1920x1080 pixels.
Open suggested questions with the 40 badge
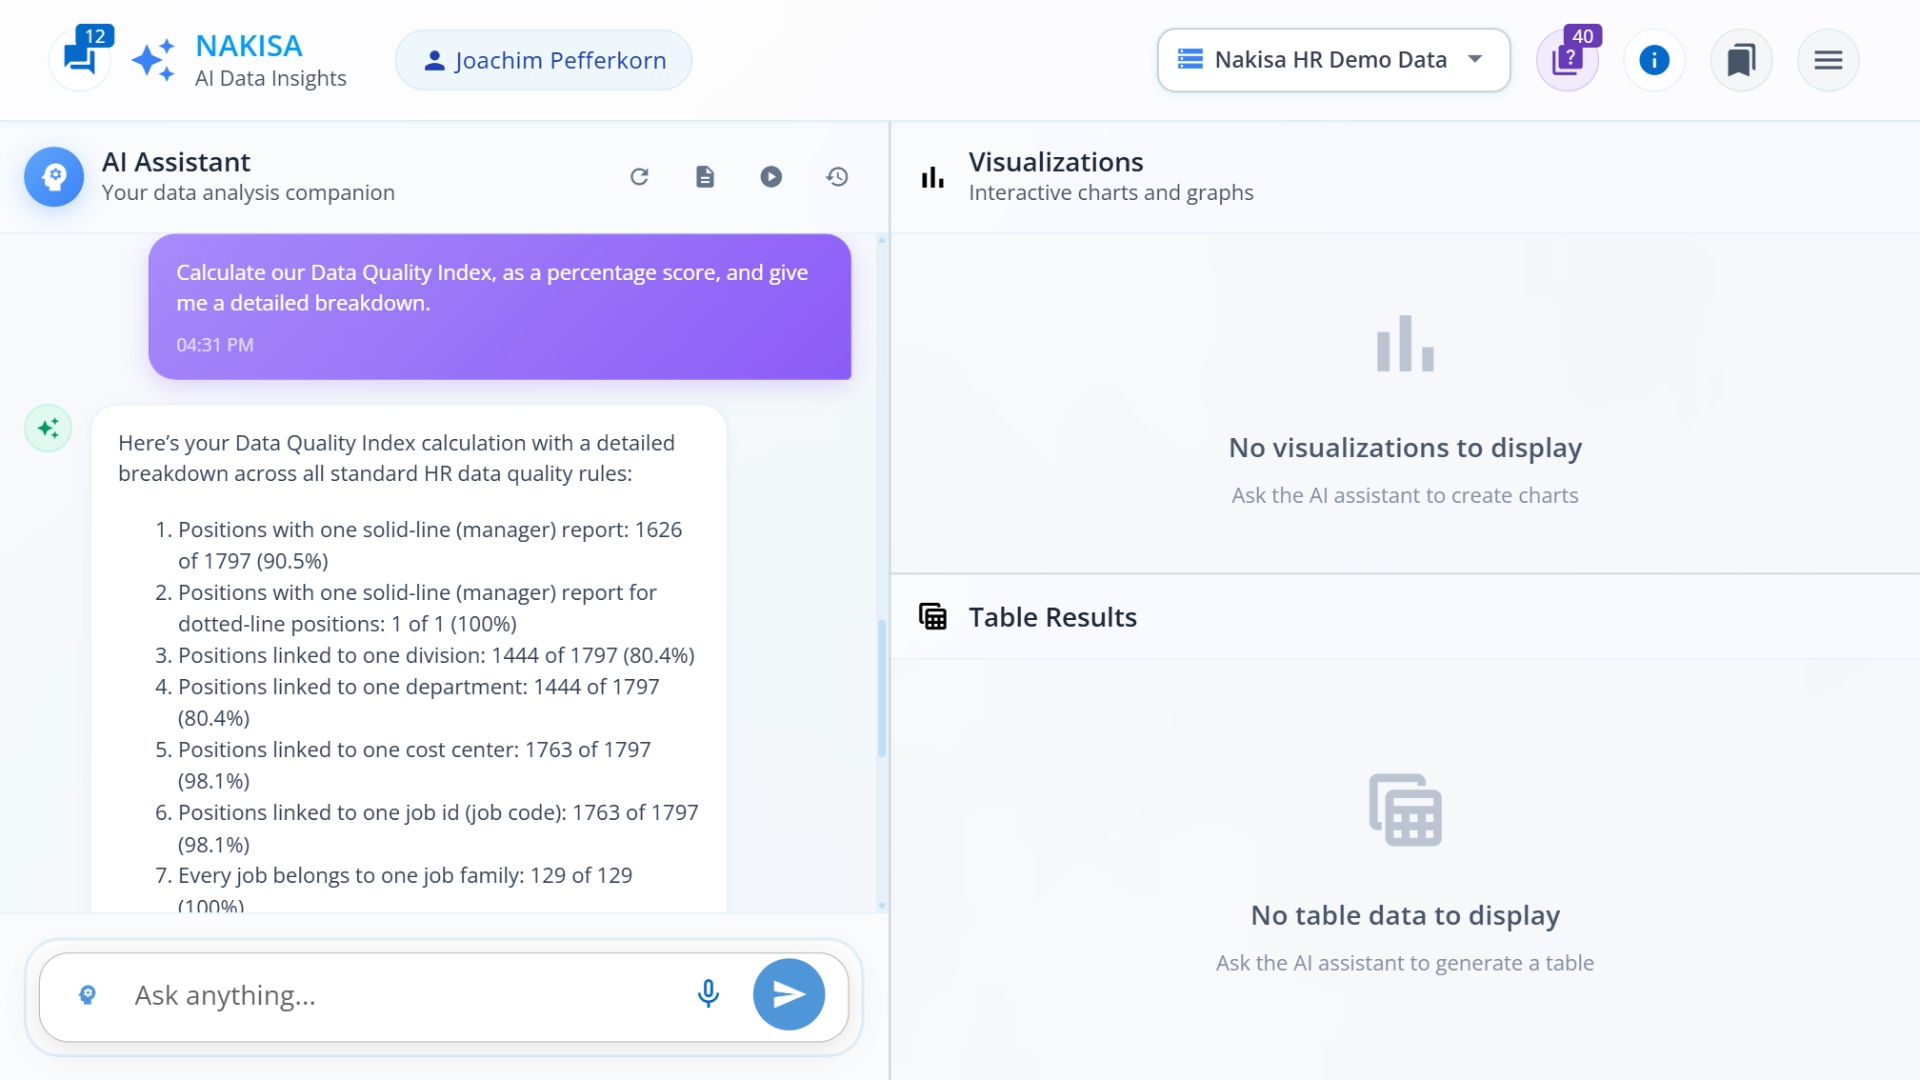(x=1567, y=59)
